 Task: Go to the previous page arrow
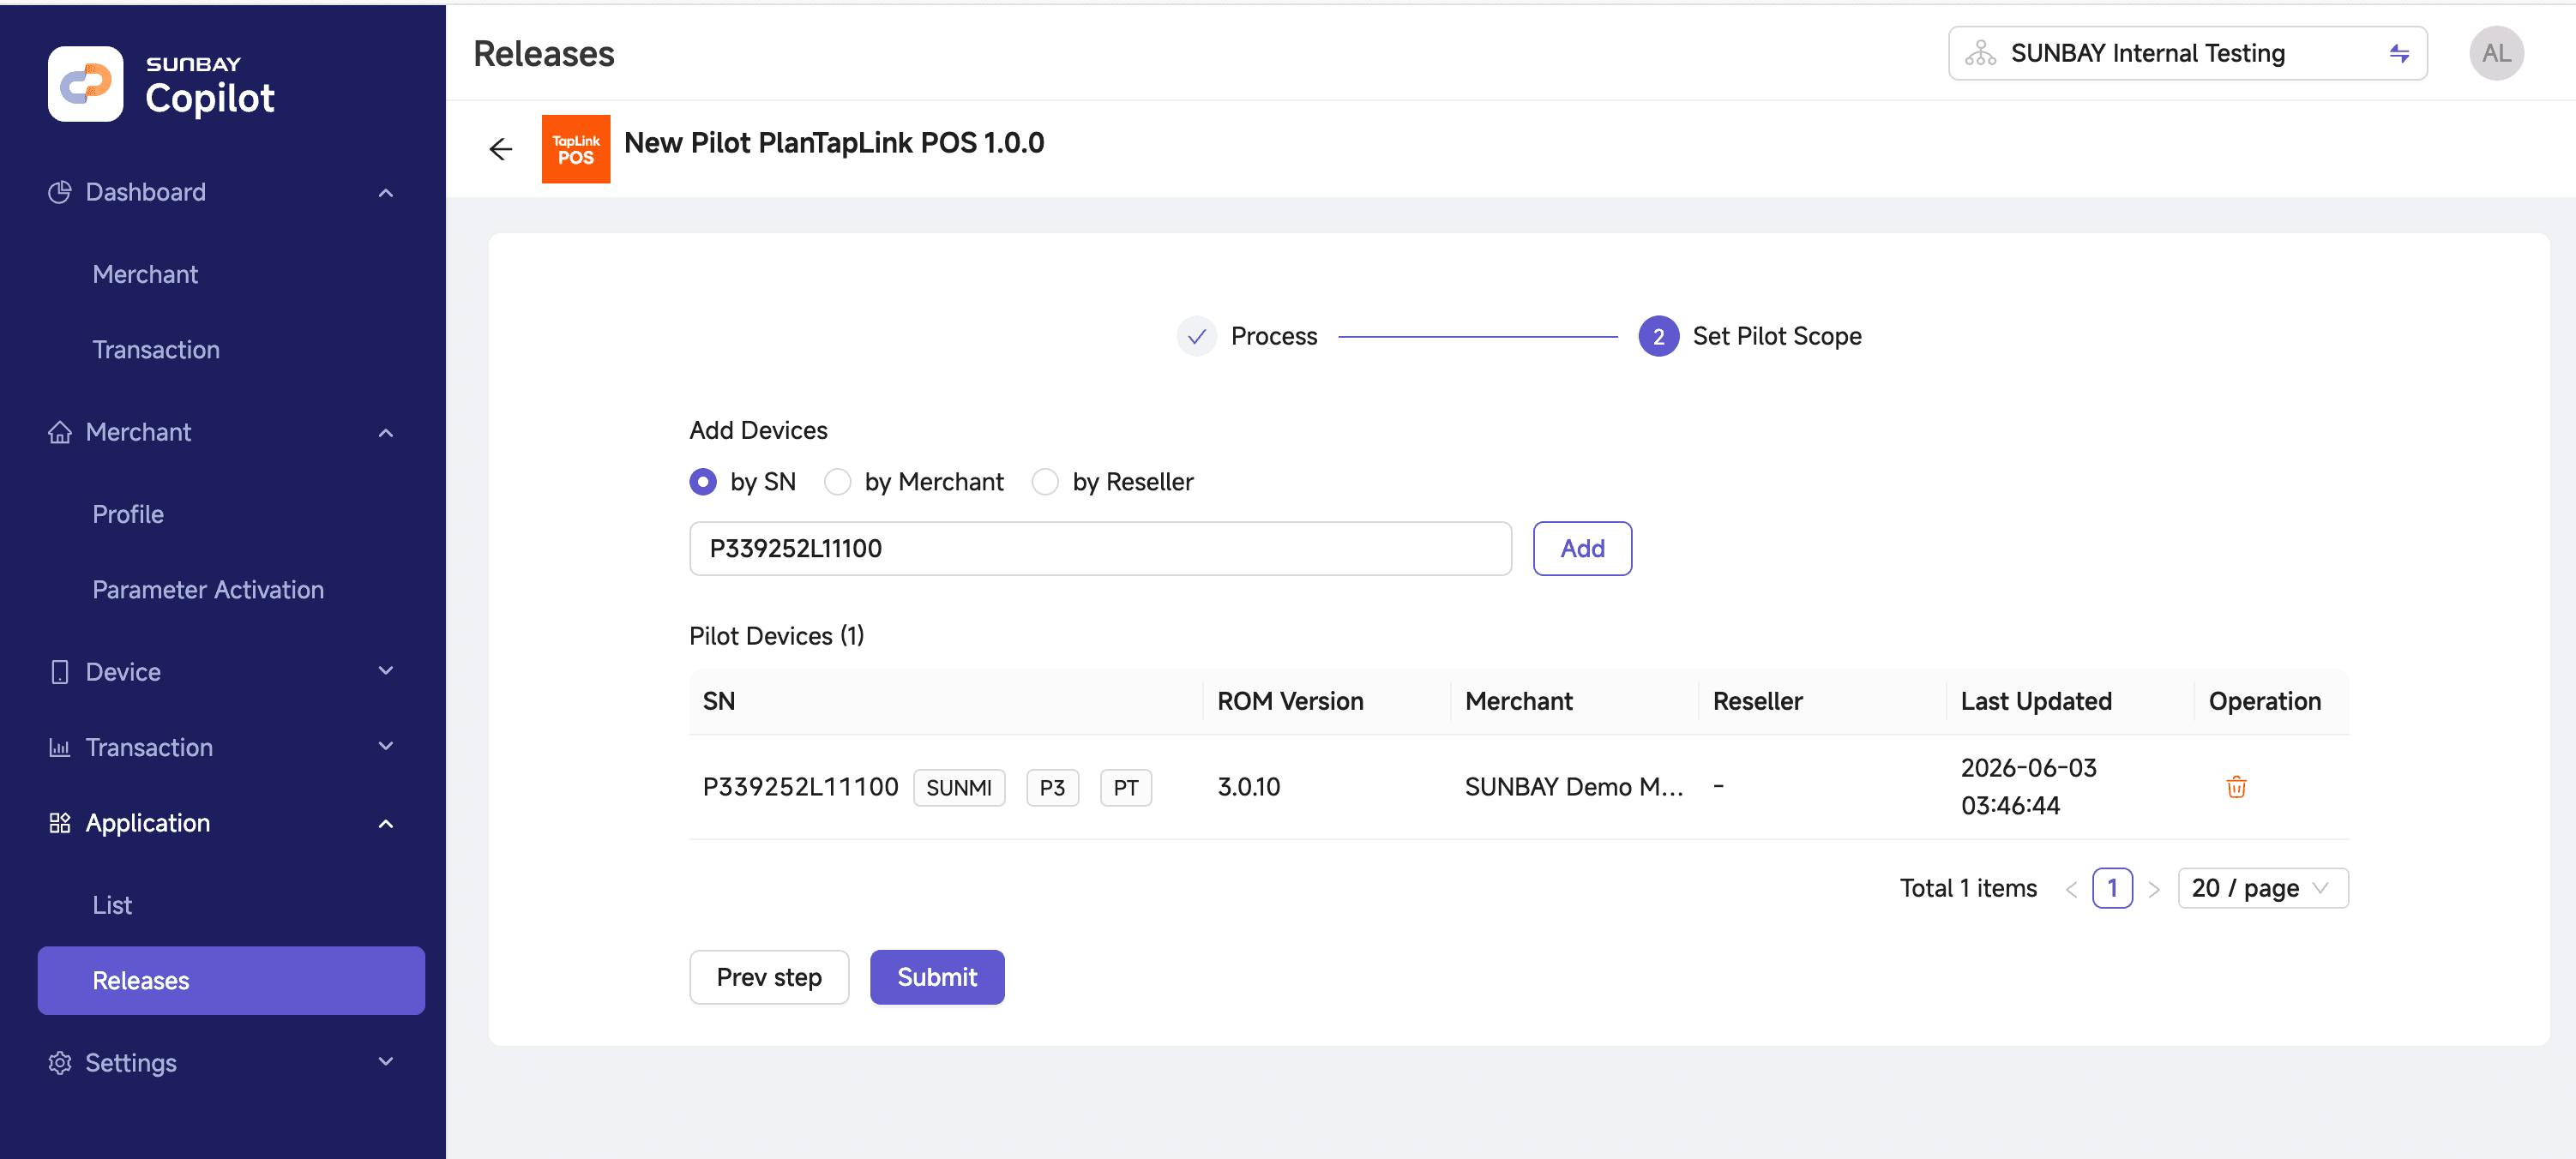[2071, 889]
